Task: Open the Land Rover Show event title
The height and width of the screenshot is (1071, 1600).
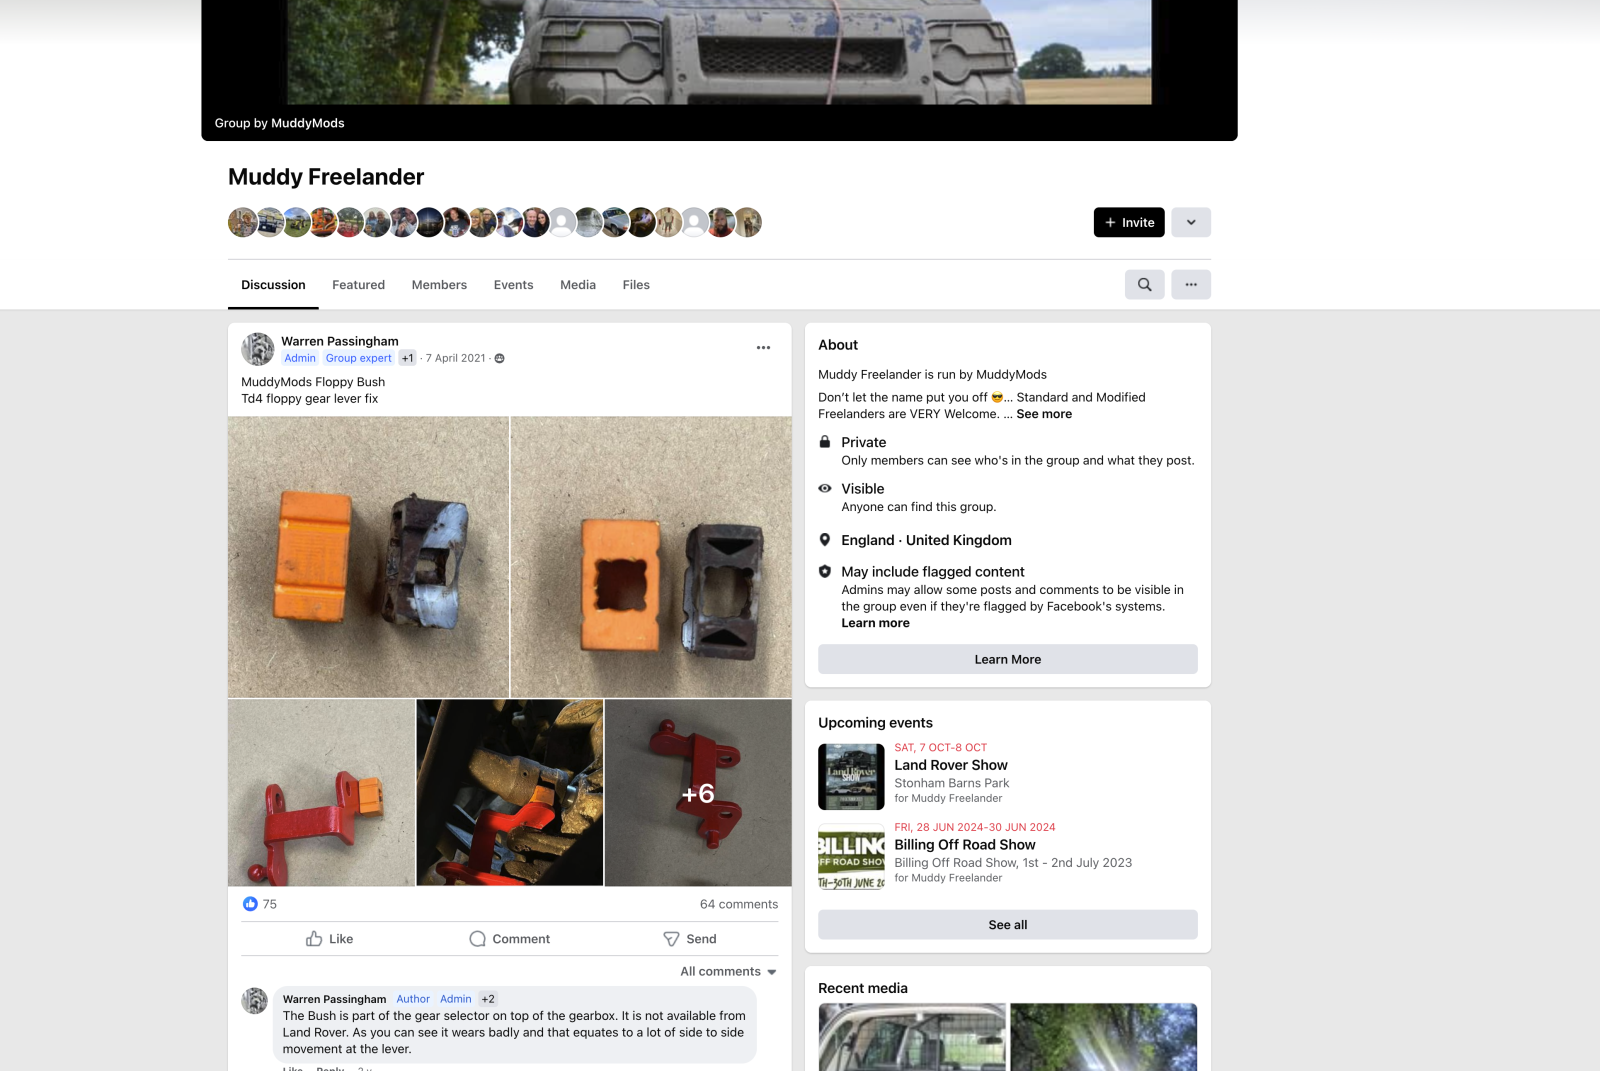Action: pyautogui.click(x=951, y=765)
